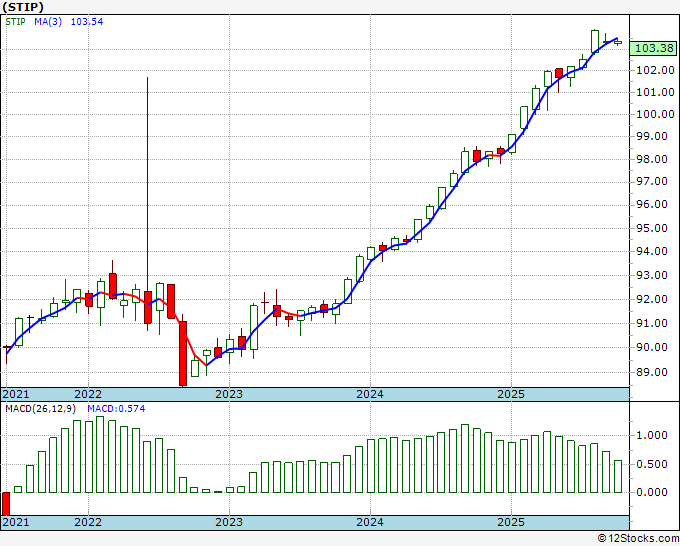The height and width of the screenshot is (546, 680).
Task: Click the 1.000 MACD axis label
Action: click(651, 435)
